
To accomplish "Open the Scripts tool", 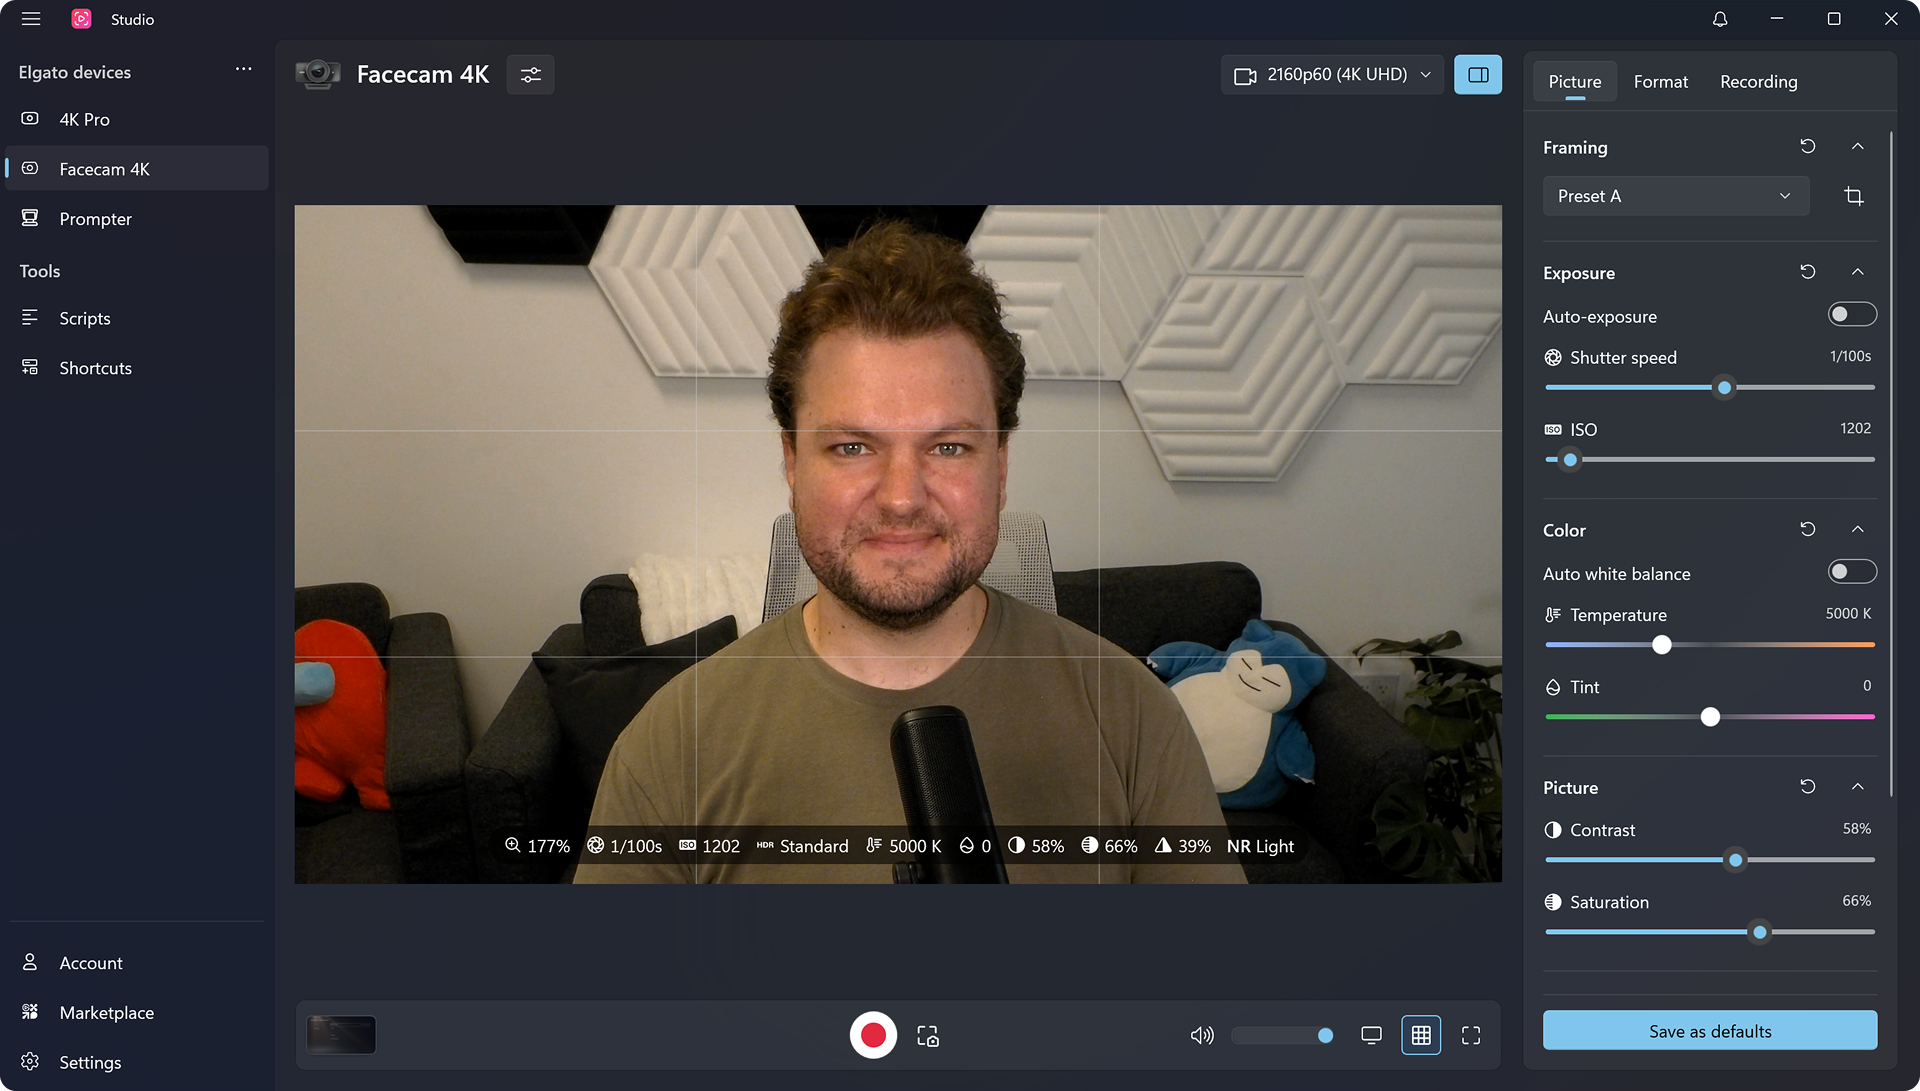I will coord(137,318).
